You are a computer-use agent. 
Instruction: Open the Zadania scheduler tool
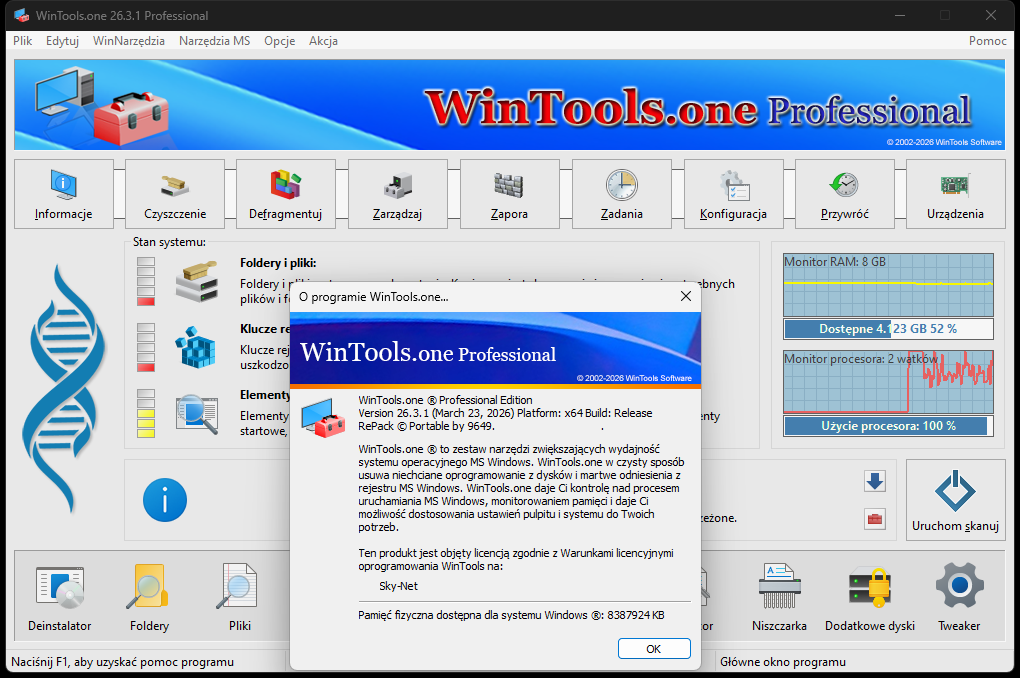(x=621, y=194)
